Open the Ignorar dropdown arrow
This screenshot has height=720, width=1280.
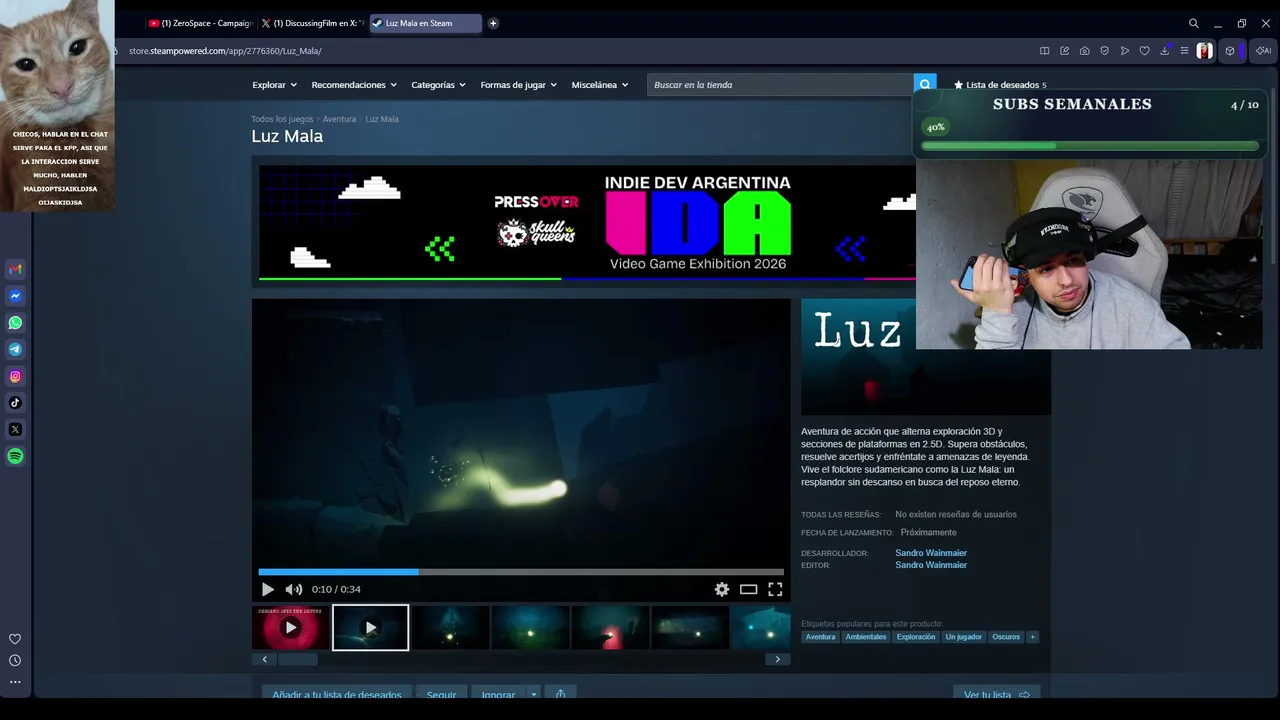[534, 694]
